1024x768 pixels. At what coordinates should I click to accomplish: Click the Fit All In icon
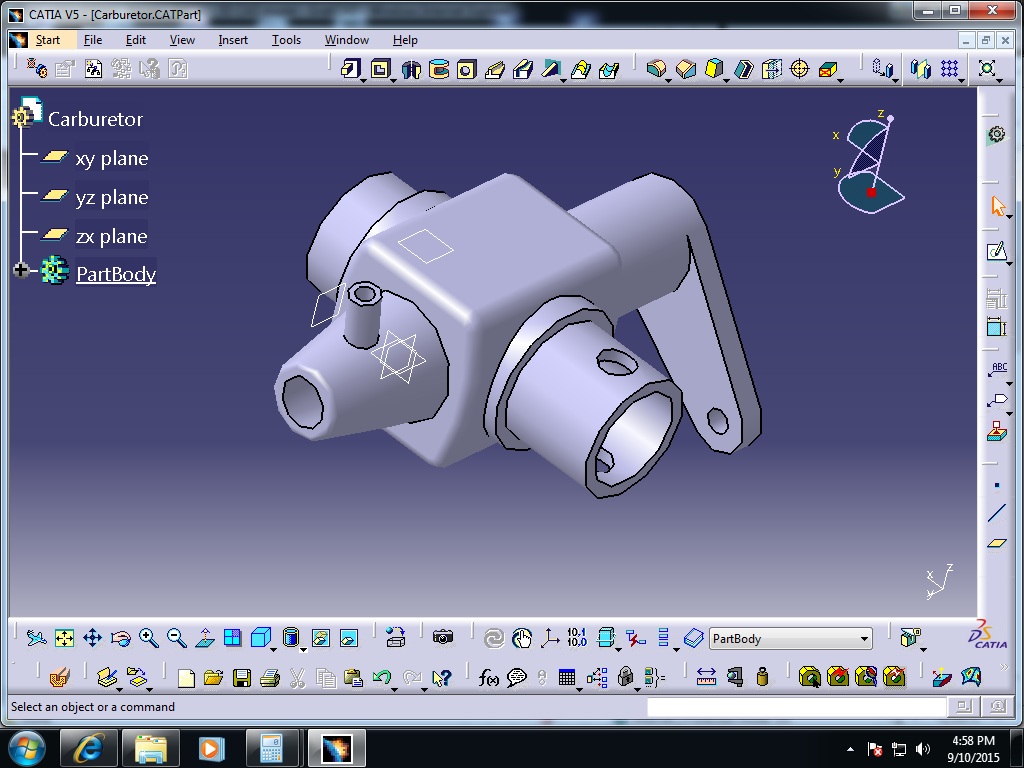coord(64,638)
